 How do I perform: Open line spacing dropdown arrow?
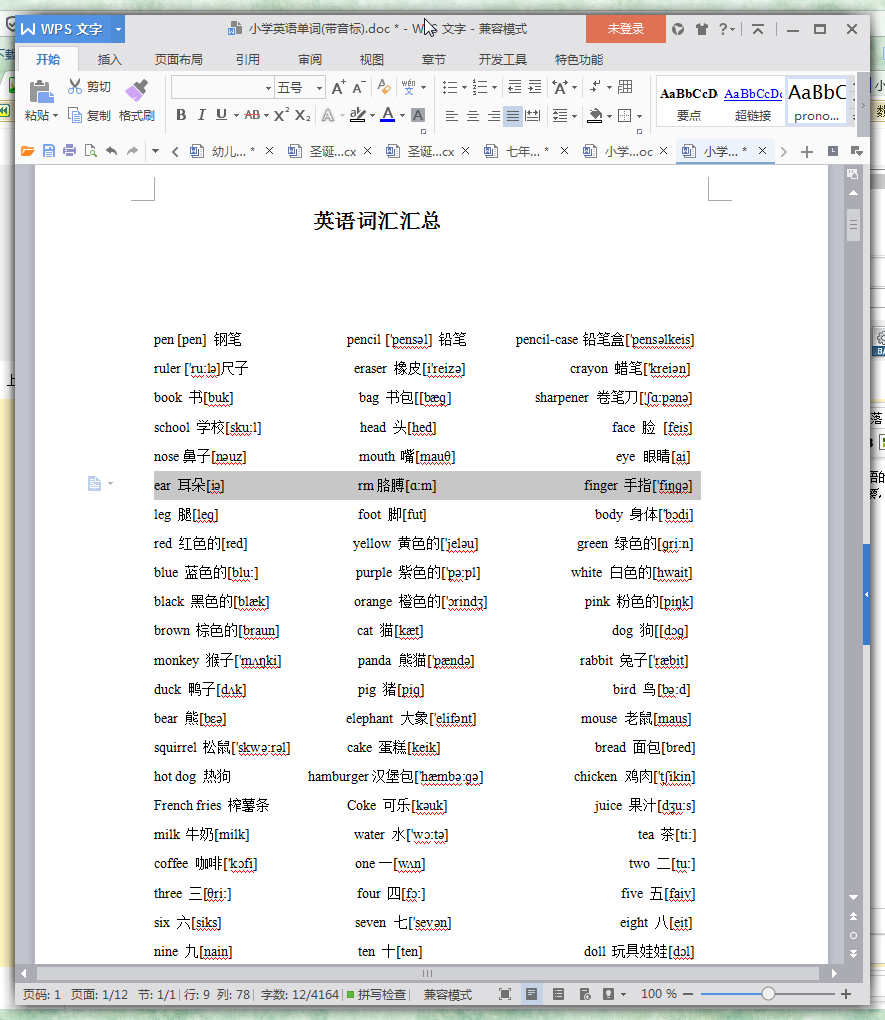(x=574, y=116)
